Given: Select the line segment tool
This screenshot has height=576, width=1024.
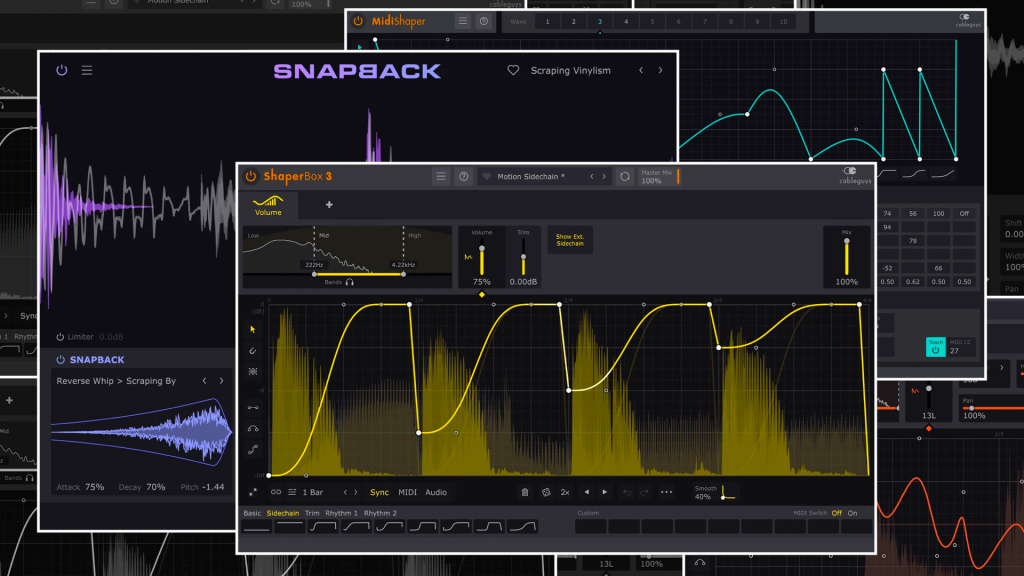Looking at the screenshot, I should (x=253, y=408).
